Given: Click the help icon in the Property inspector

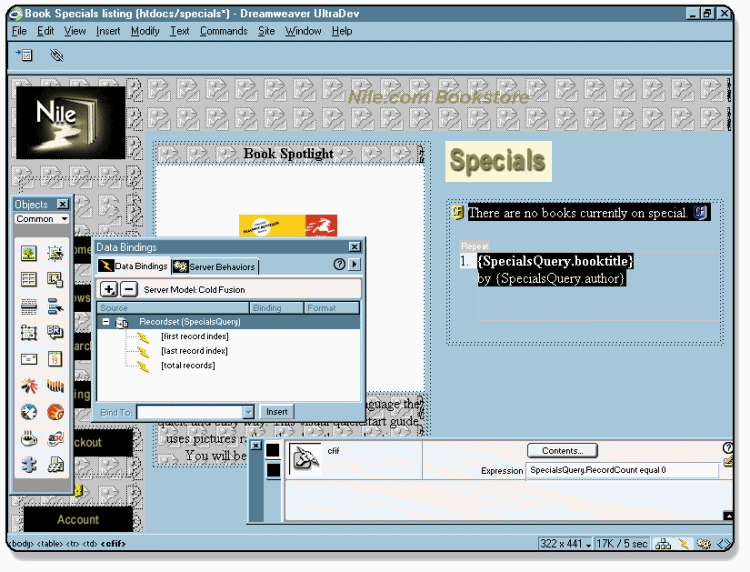Looking at the screenshot, I should pyautogui.click(x=728, y=448).
